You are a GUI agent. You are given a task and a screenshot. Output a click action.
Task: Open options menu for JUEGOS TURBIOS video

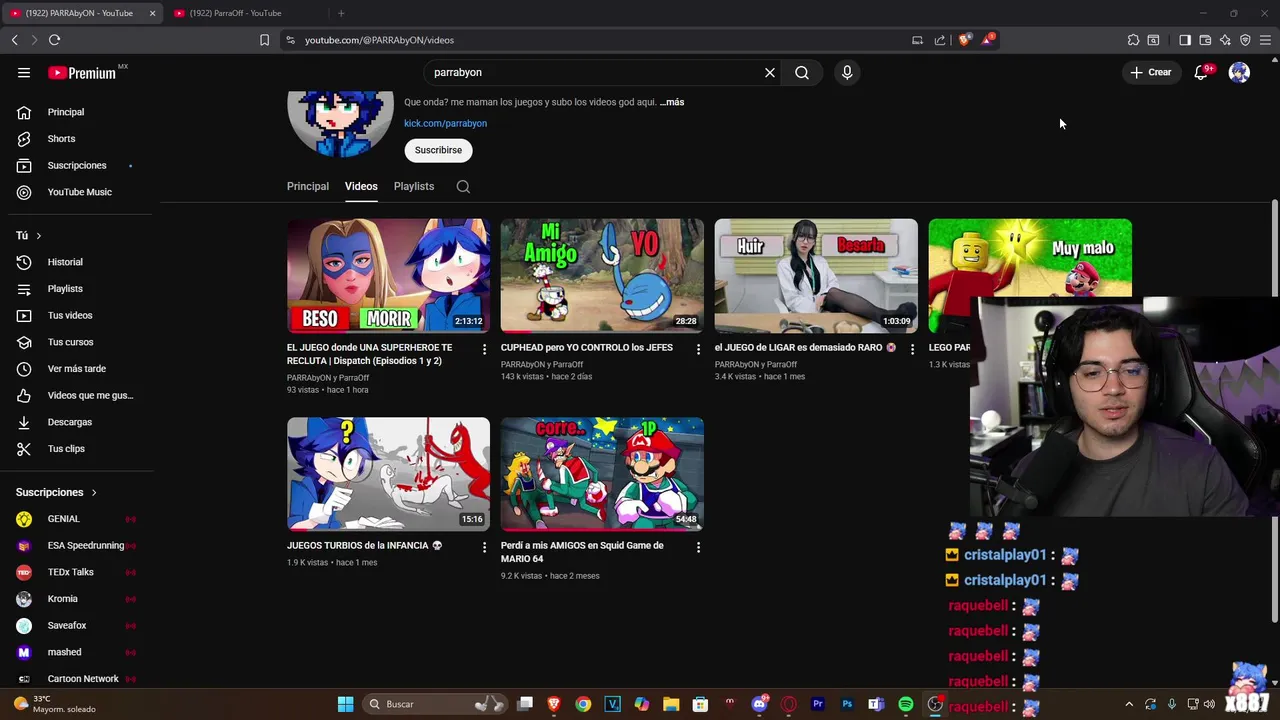point(484,547)
